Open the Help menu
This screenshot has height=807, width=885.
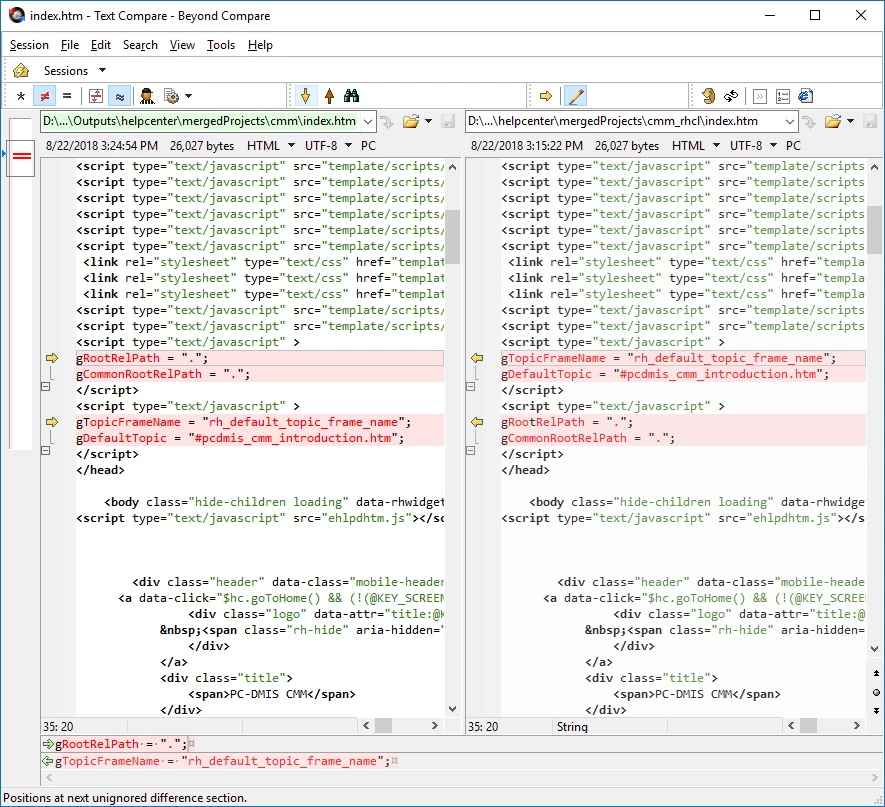(x=260, y=45)
